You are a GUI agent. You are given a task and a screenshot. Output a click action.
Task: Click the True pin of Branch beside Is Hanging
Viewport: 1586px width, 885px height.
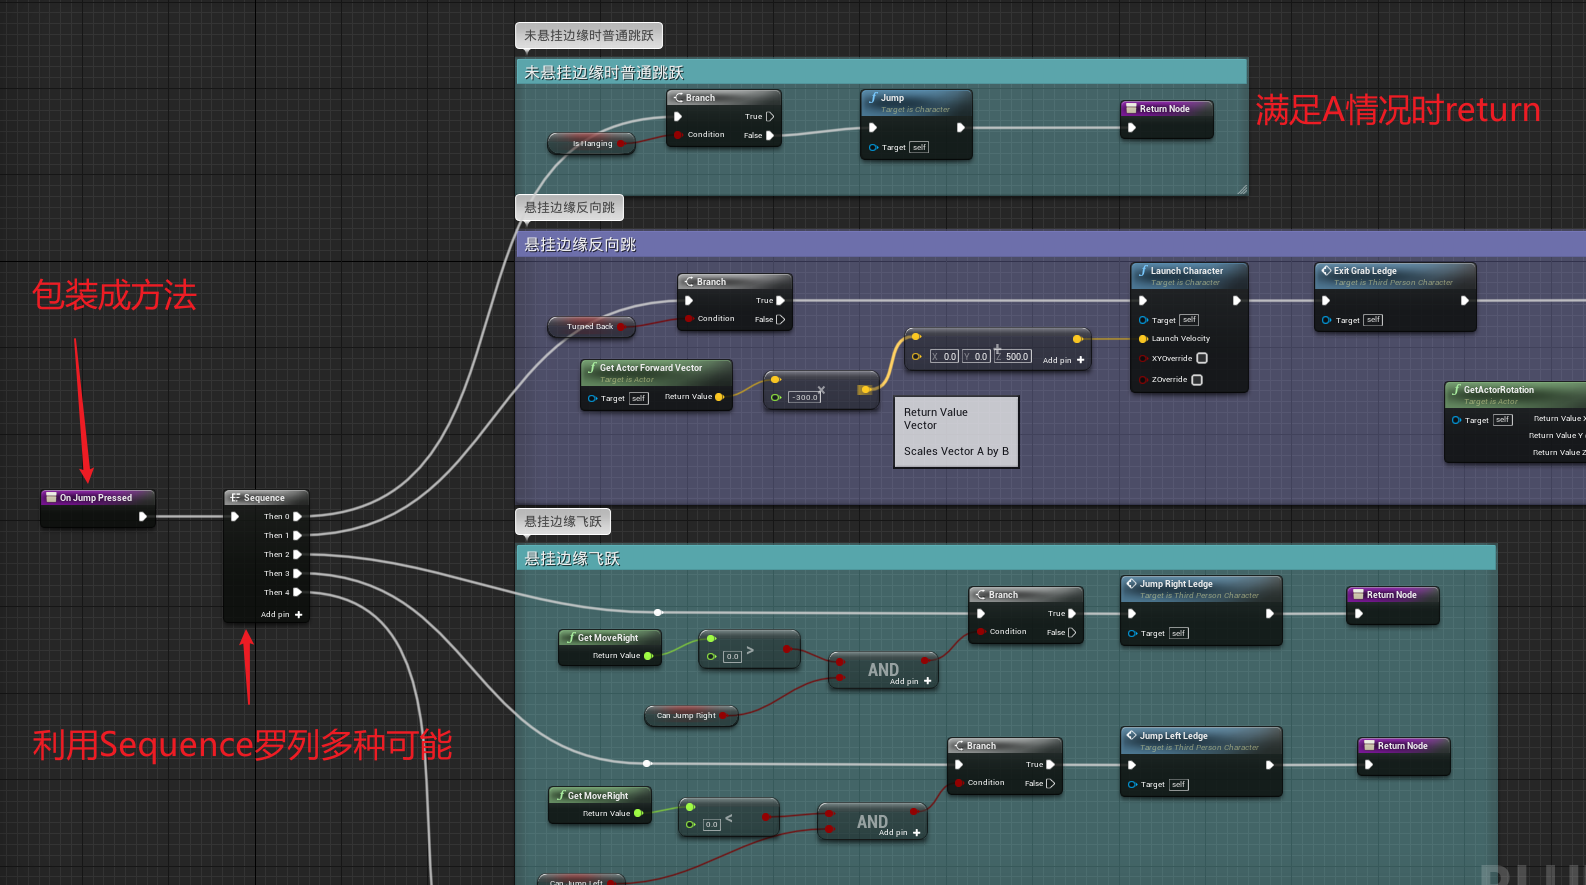769,117
